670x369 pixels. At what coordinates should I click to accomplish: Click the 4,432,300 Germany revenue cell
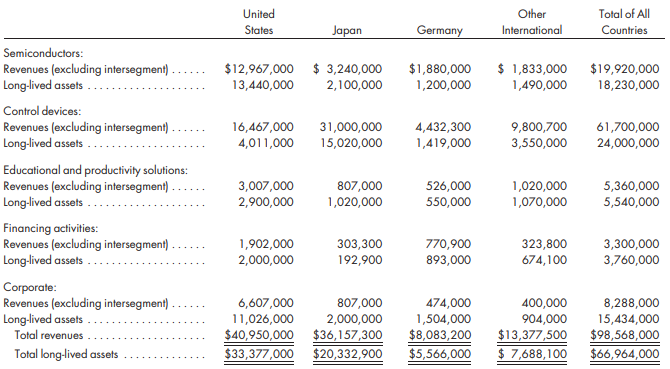coord(443,127)
